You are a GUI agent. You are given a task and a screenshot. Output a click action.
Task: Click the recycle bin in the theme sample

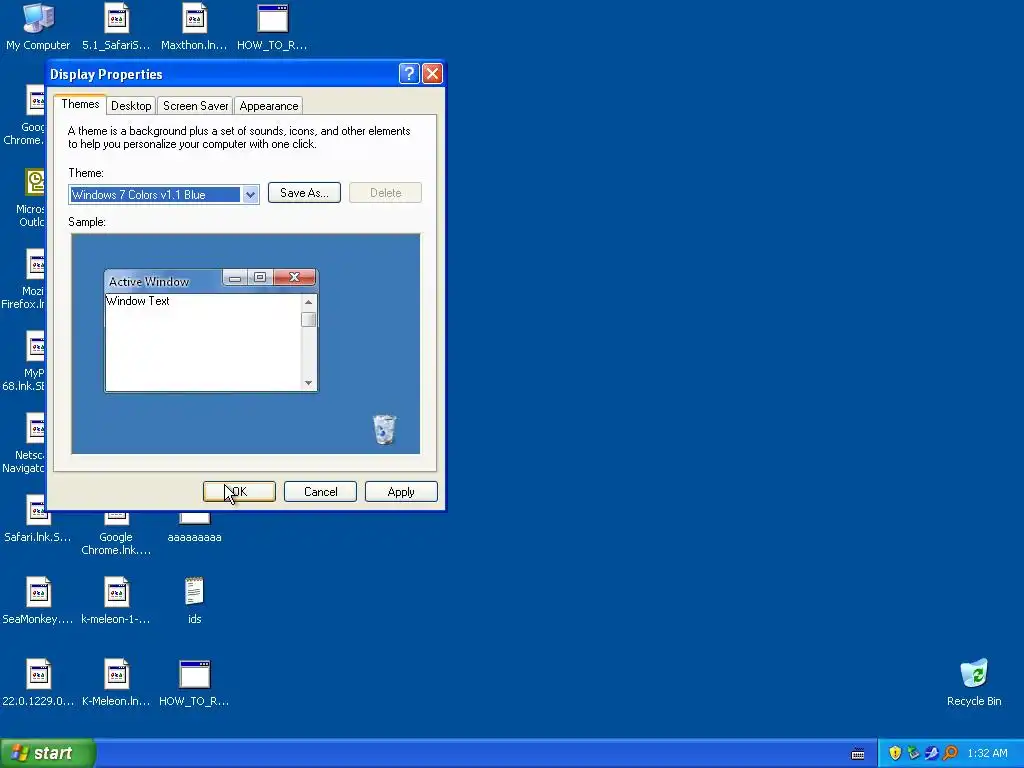pos(384,429)
